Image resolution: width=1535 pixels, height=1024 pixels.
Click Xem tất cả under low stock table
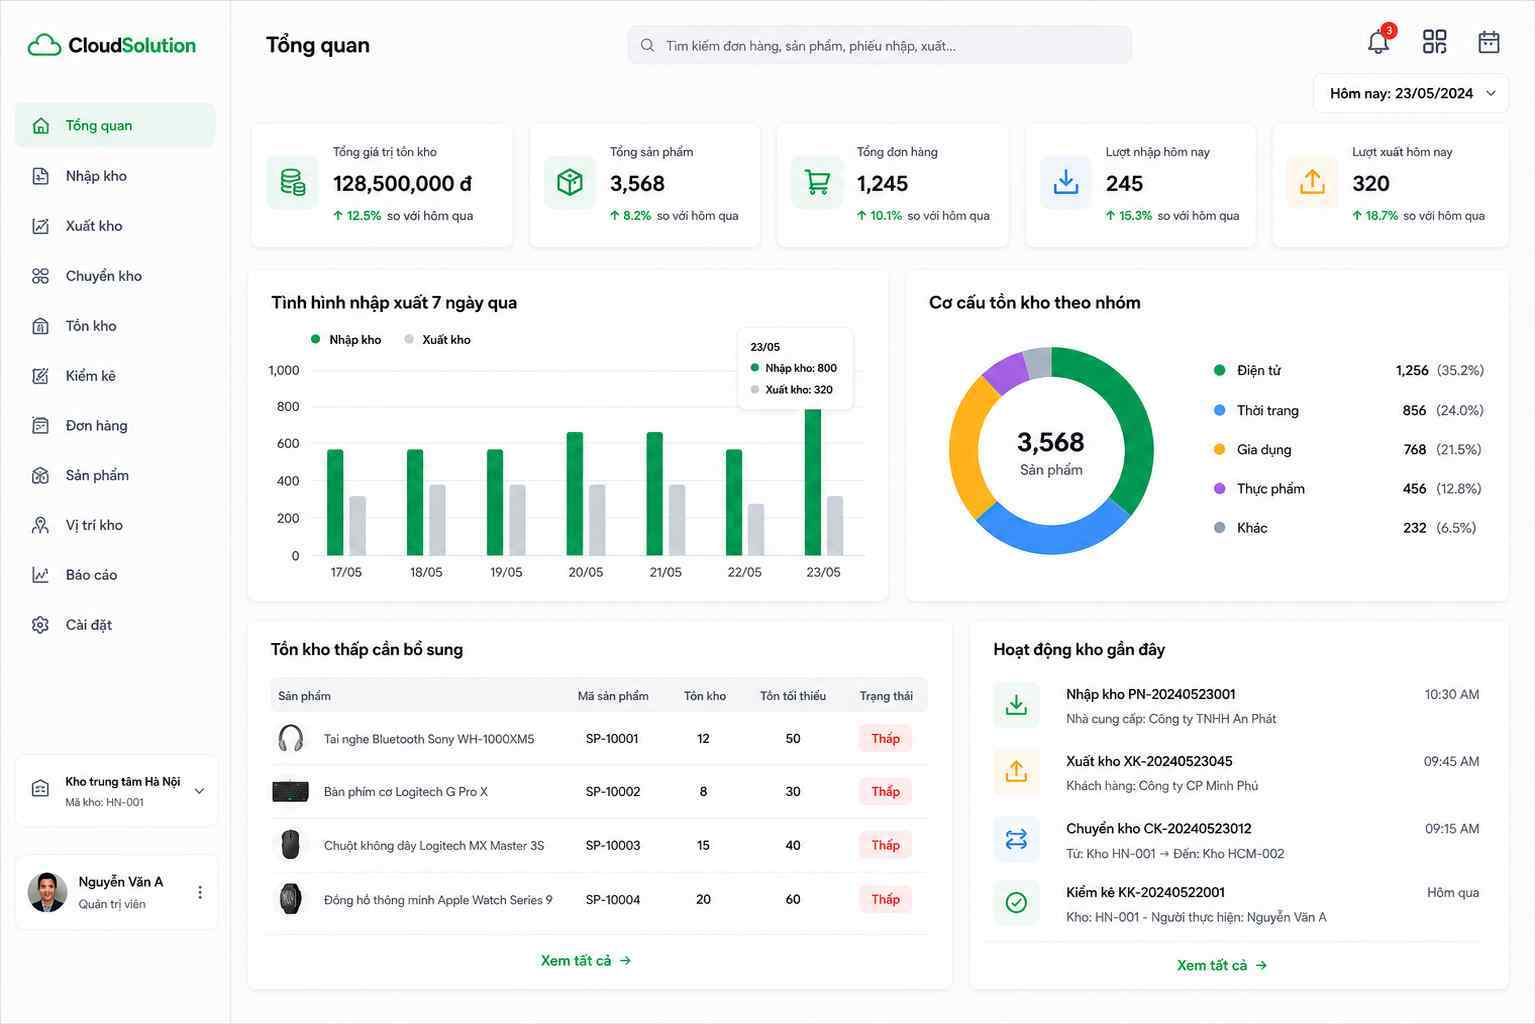pyautogui.click(x=586, y=960)
